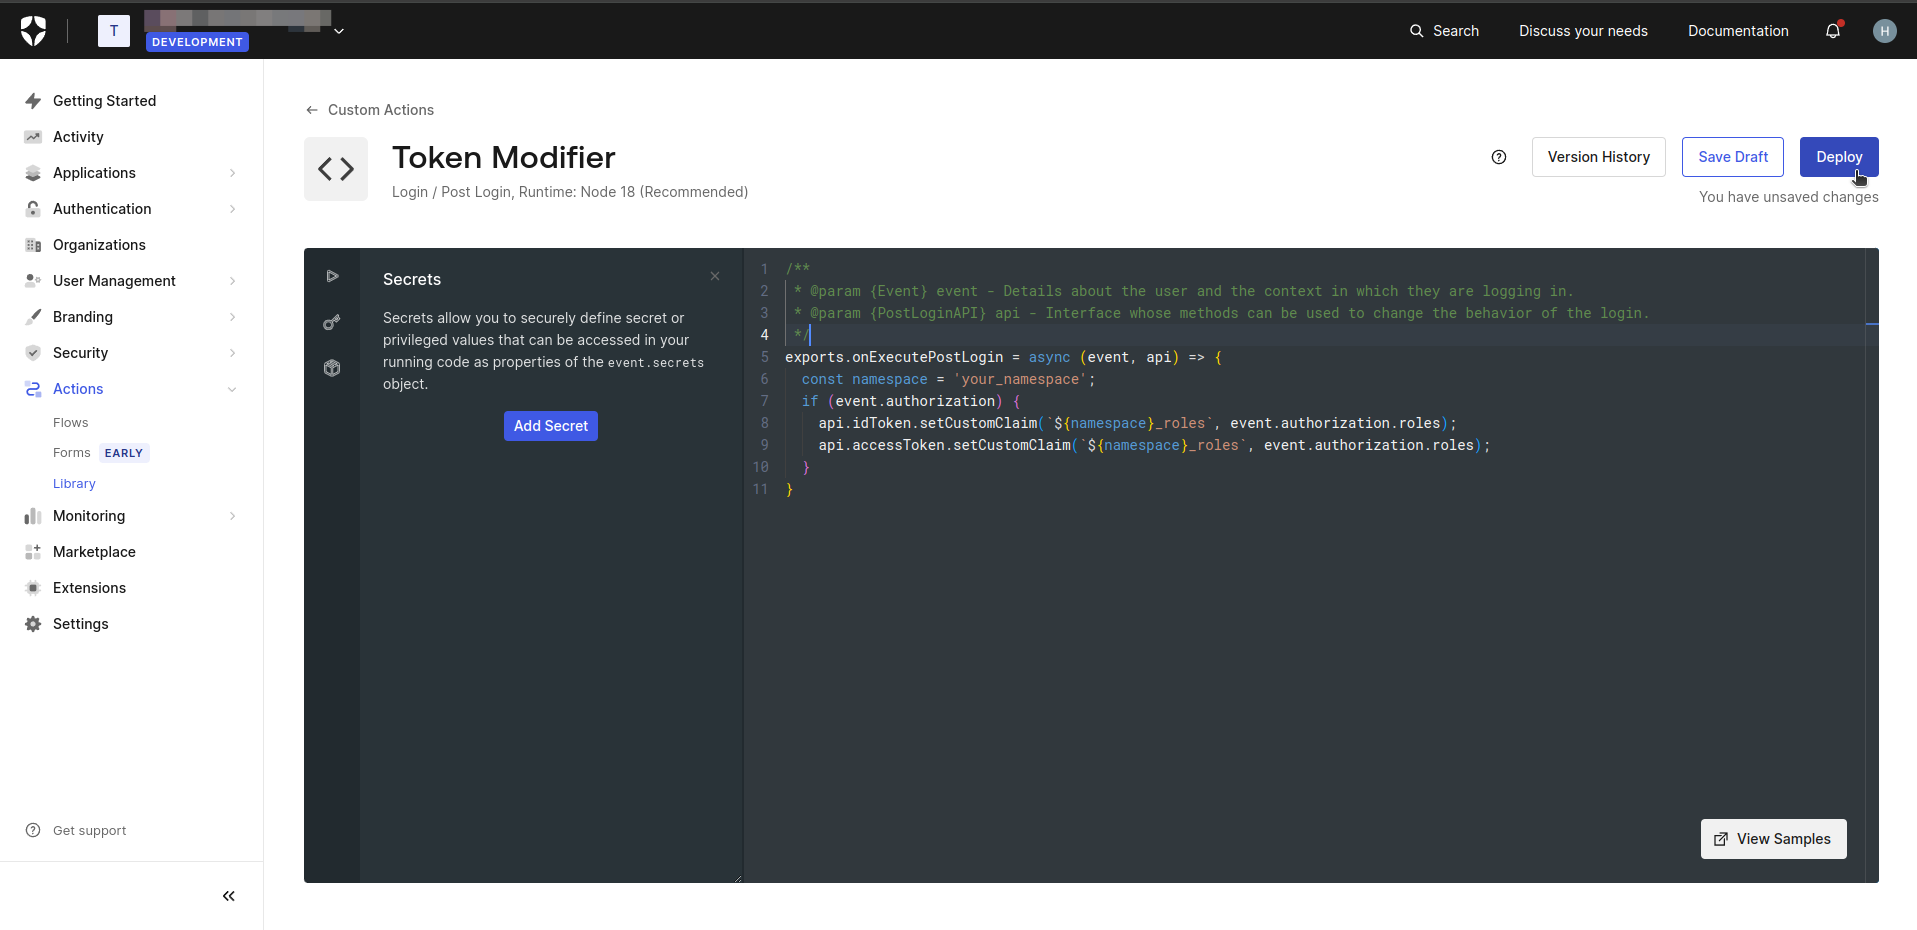The image size is (1917, 930).
Task: Open the Dependencies cube icon panel
Action: (332, 368)
